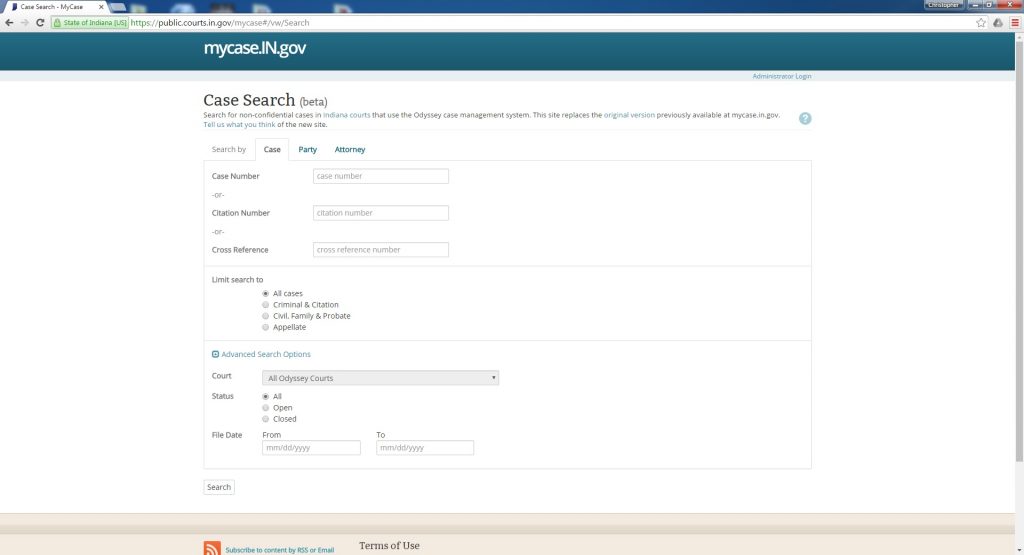Bookmark this page with the star icon
The height and width of the screenshot is (555, 1024).
pyautogui.click(x=981, y=22)
